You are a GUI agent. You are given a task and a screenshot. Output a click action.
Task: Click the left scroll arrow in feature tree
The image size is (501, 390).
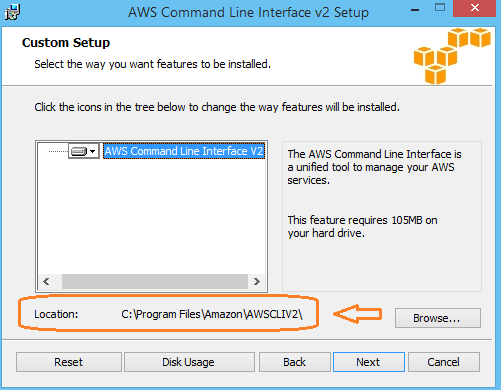(x=46, y=282)
